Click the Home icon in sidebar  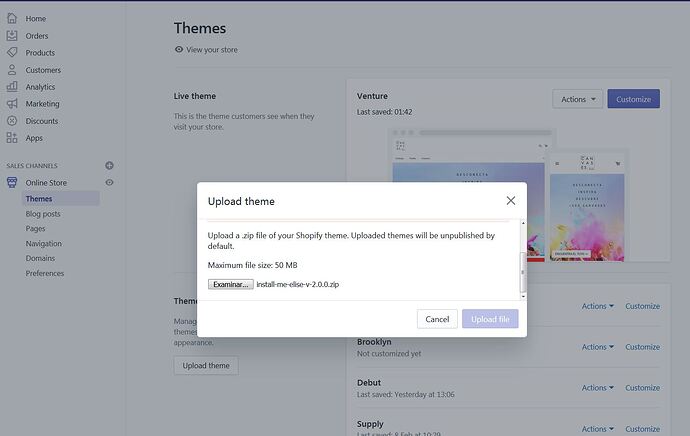click(x=12, y=19)
